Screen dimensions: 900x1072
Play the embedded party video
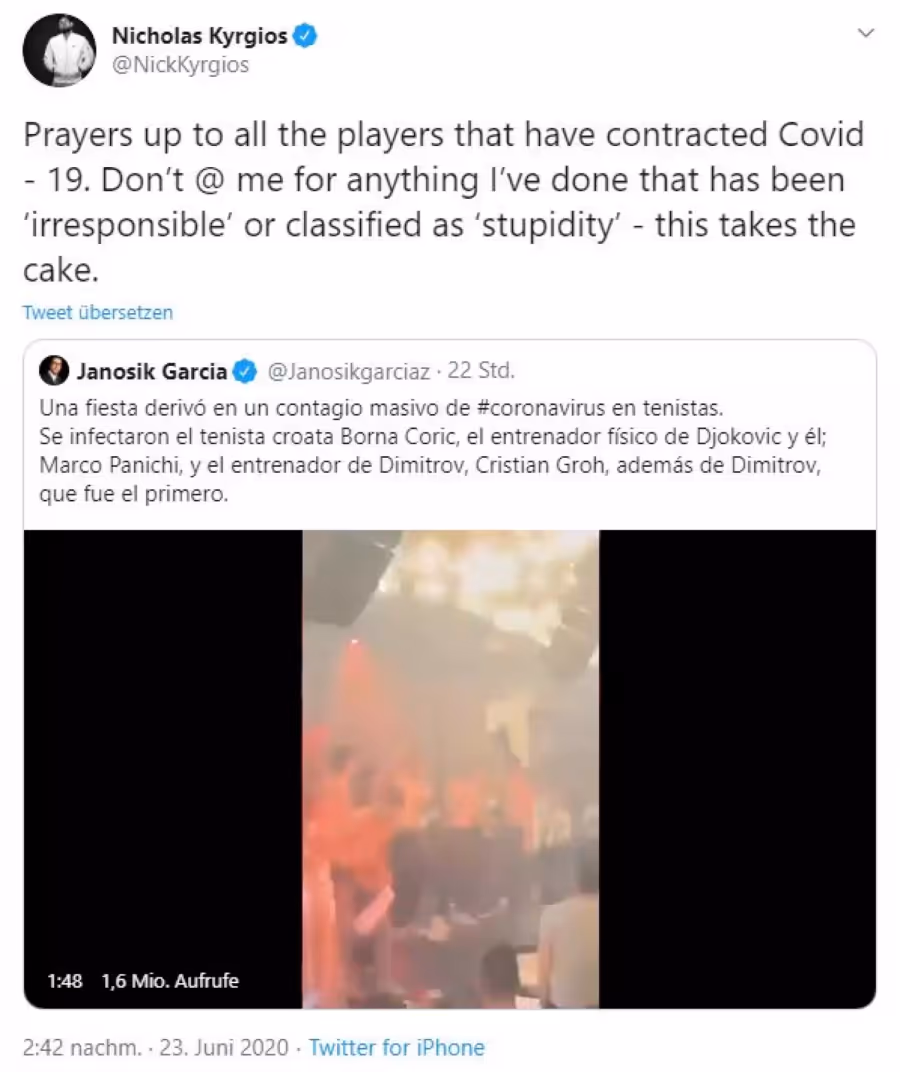[x=451, y=768]
